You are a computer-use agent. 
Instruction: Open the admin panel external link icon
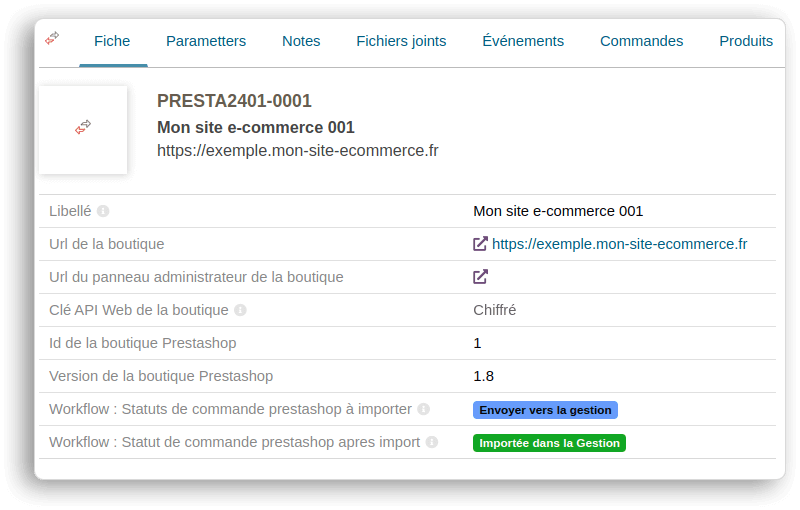tap(480, 277)
